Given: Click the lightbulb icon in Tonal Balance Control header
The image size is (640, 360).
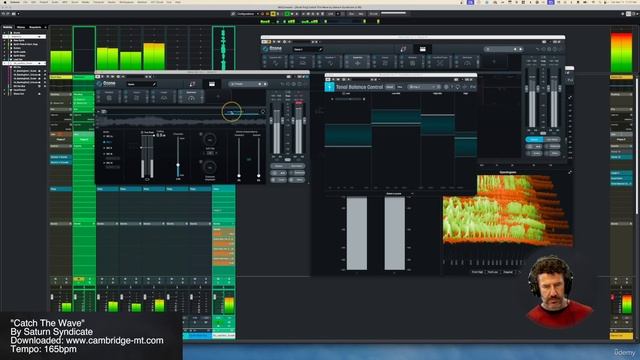Looking at the screenshot, I should [x=458, y=87].
